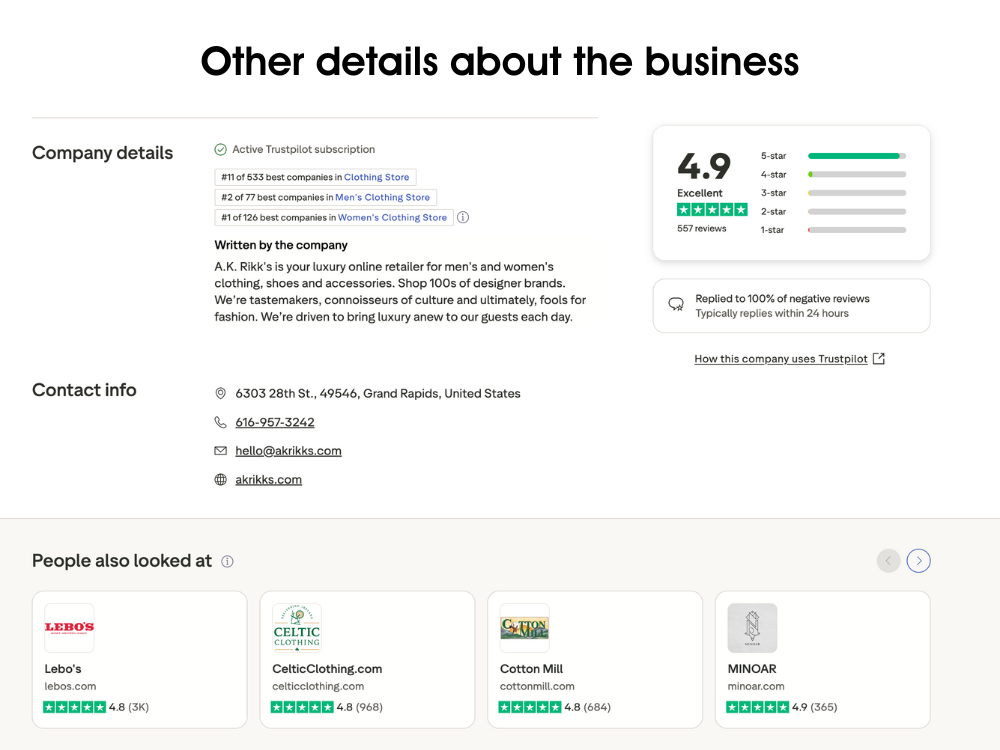The width and height of the screenshot is (1000, 750).
Task: Click the phone icon beside 616-957-3242
Action: pyautogui.click(x=220, y=422)
